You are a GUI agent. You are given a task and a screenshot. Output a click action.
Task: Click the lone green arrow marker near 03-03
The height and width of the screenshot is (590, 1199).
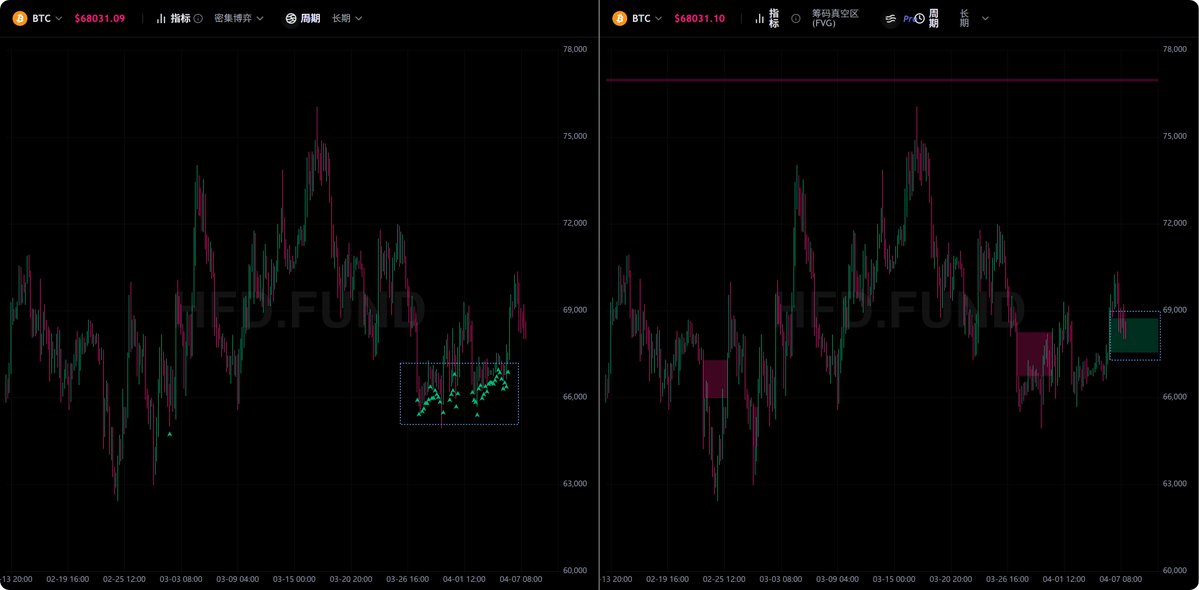(x=170, y=434)
